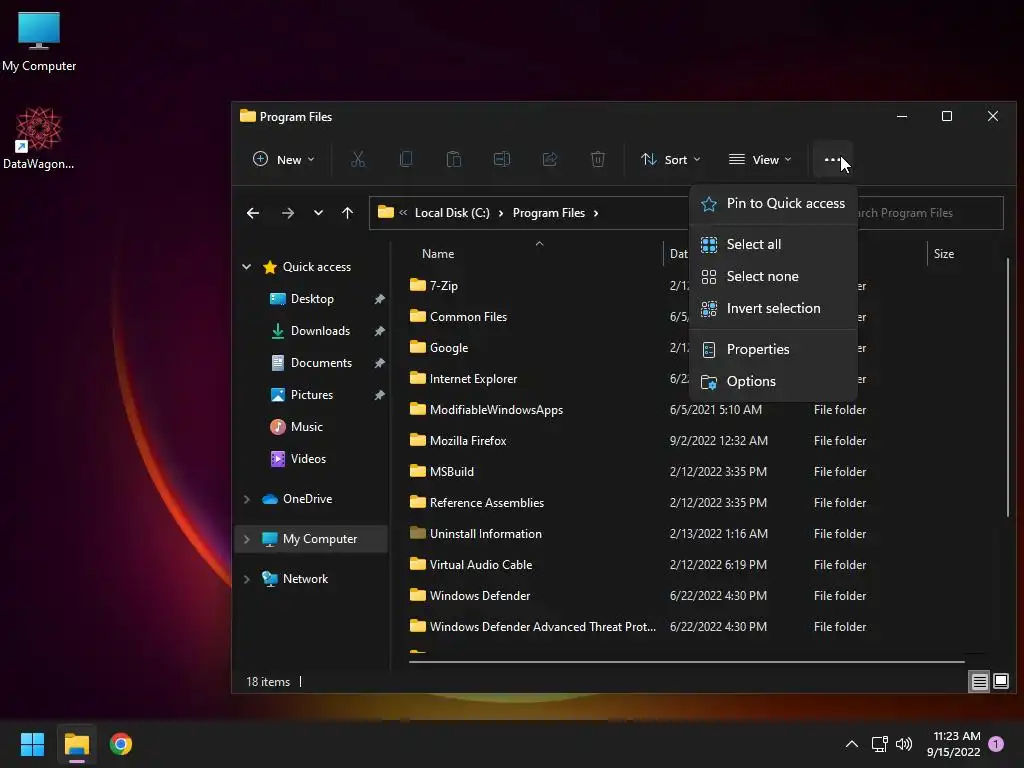
Task: Choose Select all from menu
Action: point(773,244)
